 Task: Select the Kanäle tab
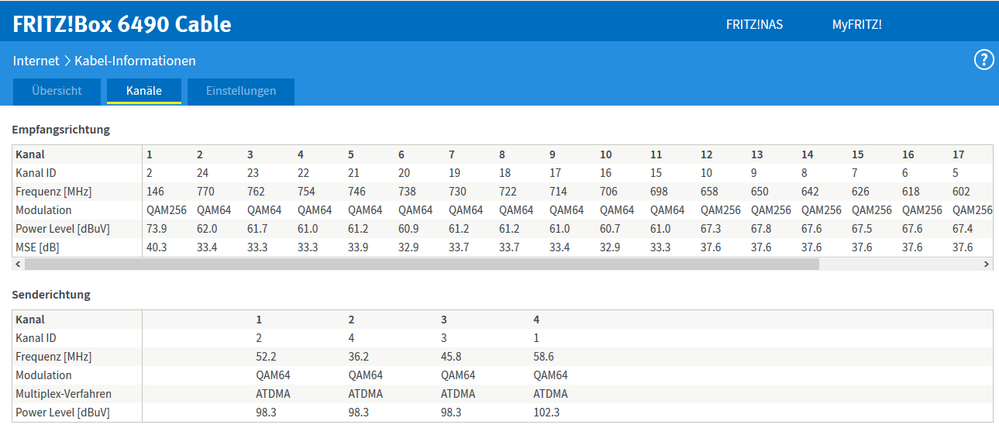click(144, 91)
